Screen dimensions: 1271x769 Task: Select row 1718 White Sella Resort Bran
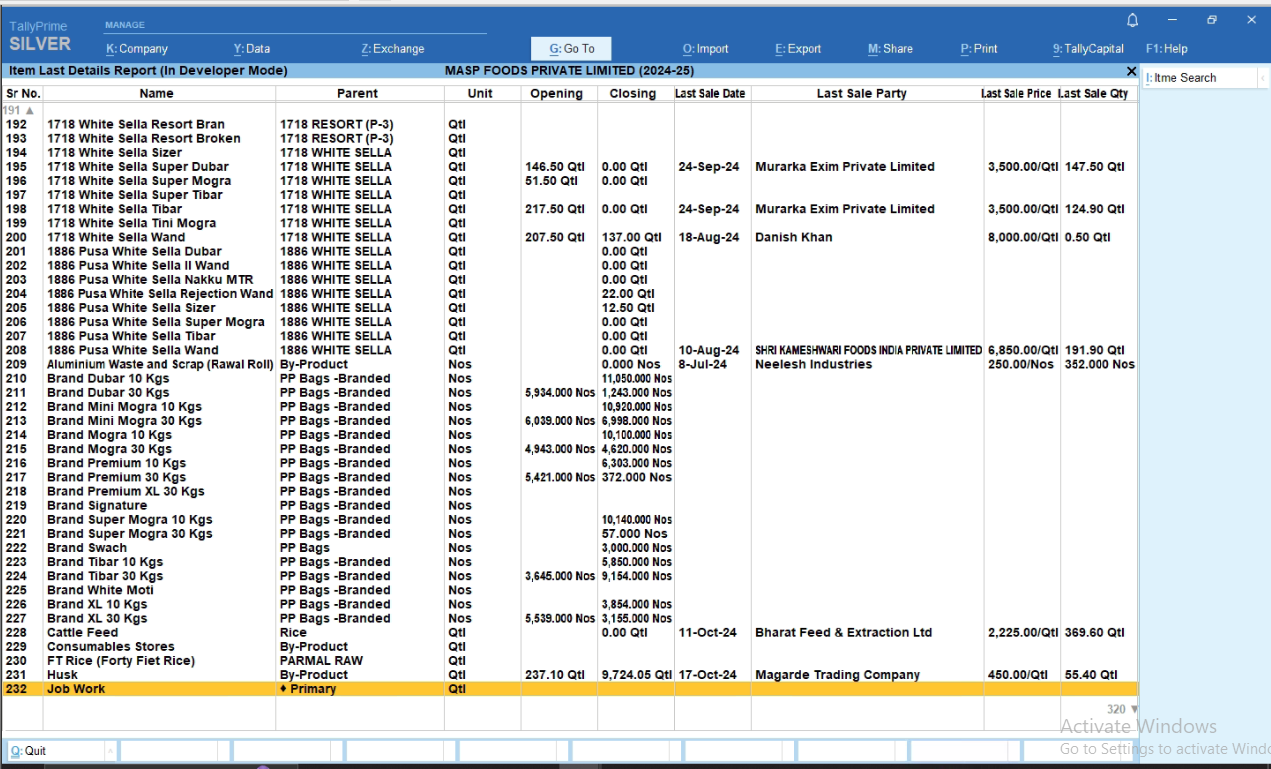coord(570,125)
